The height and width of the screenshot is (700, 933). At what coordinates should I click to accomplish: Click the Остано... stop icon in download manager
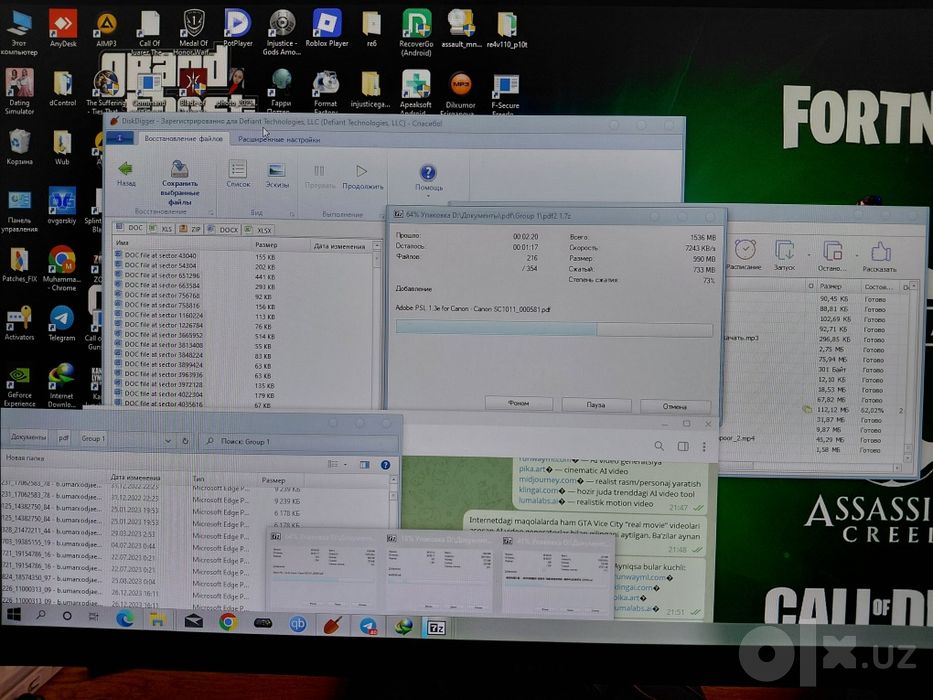832,251
